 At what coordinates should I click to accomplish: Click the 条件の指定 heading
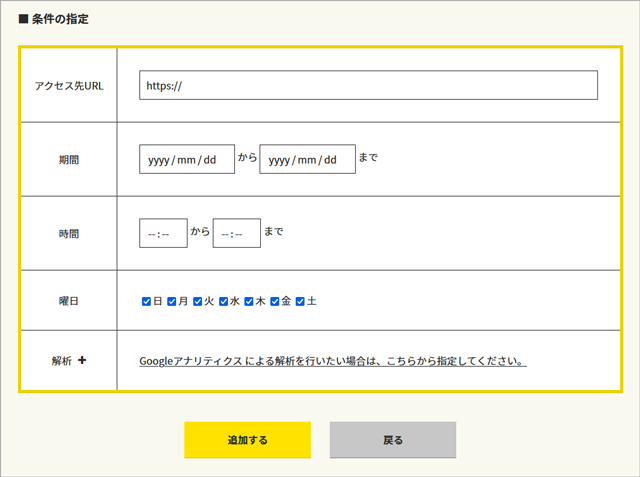pos(53,19)
